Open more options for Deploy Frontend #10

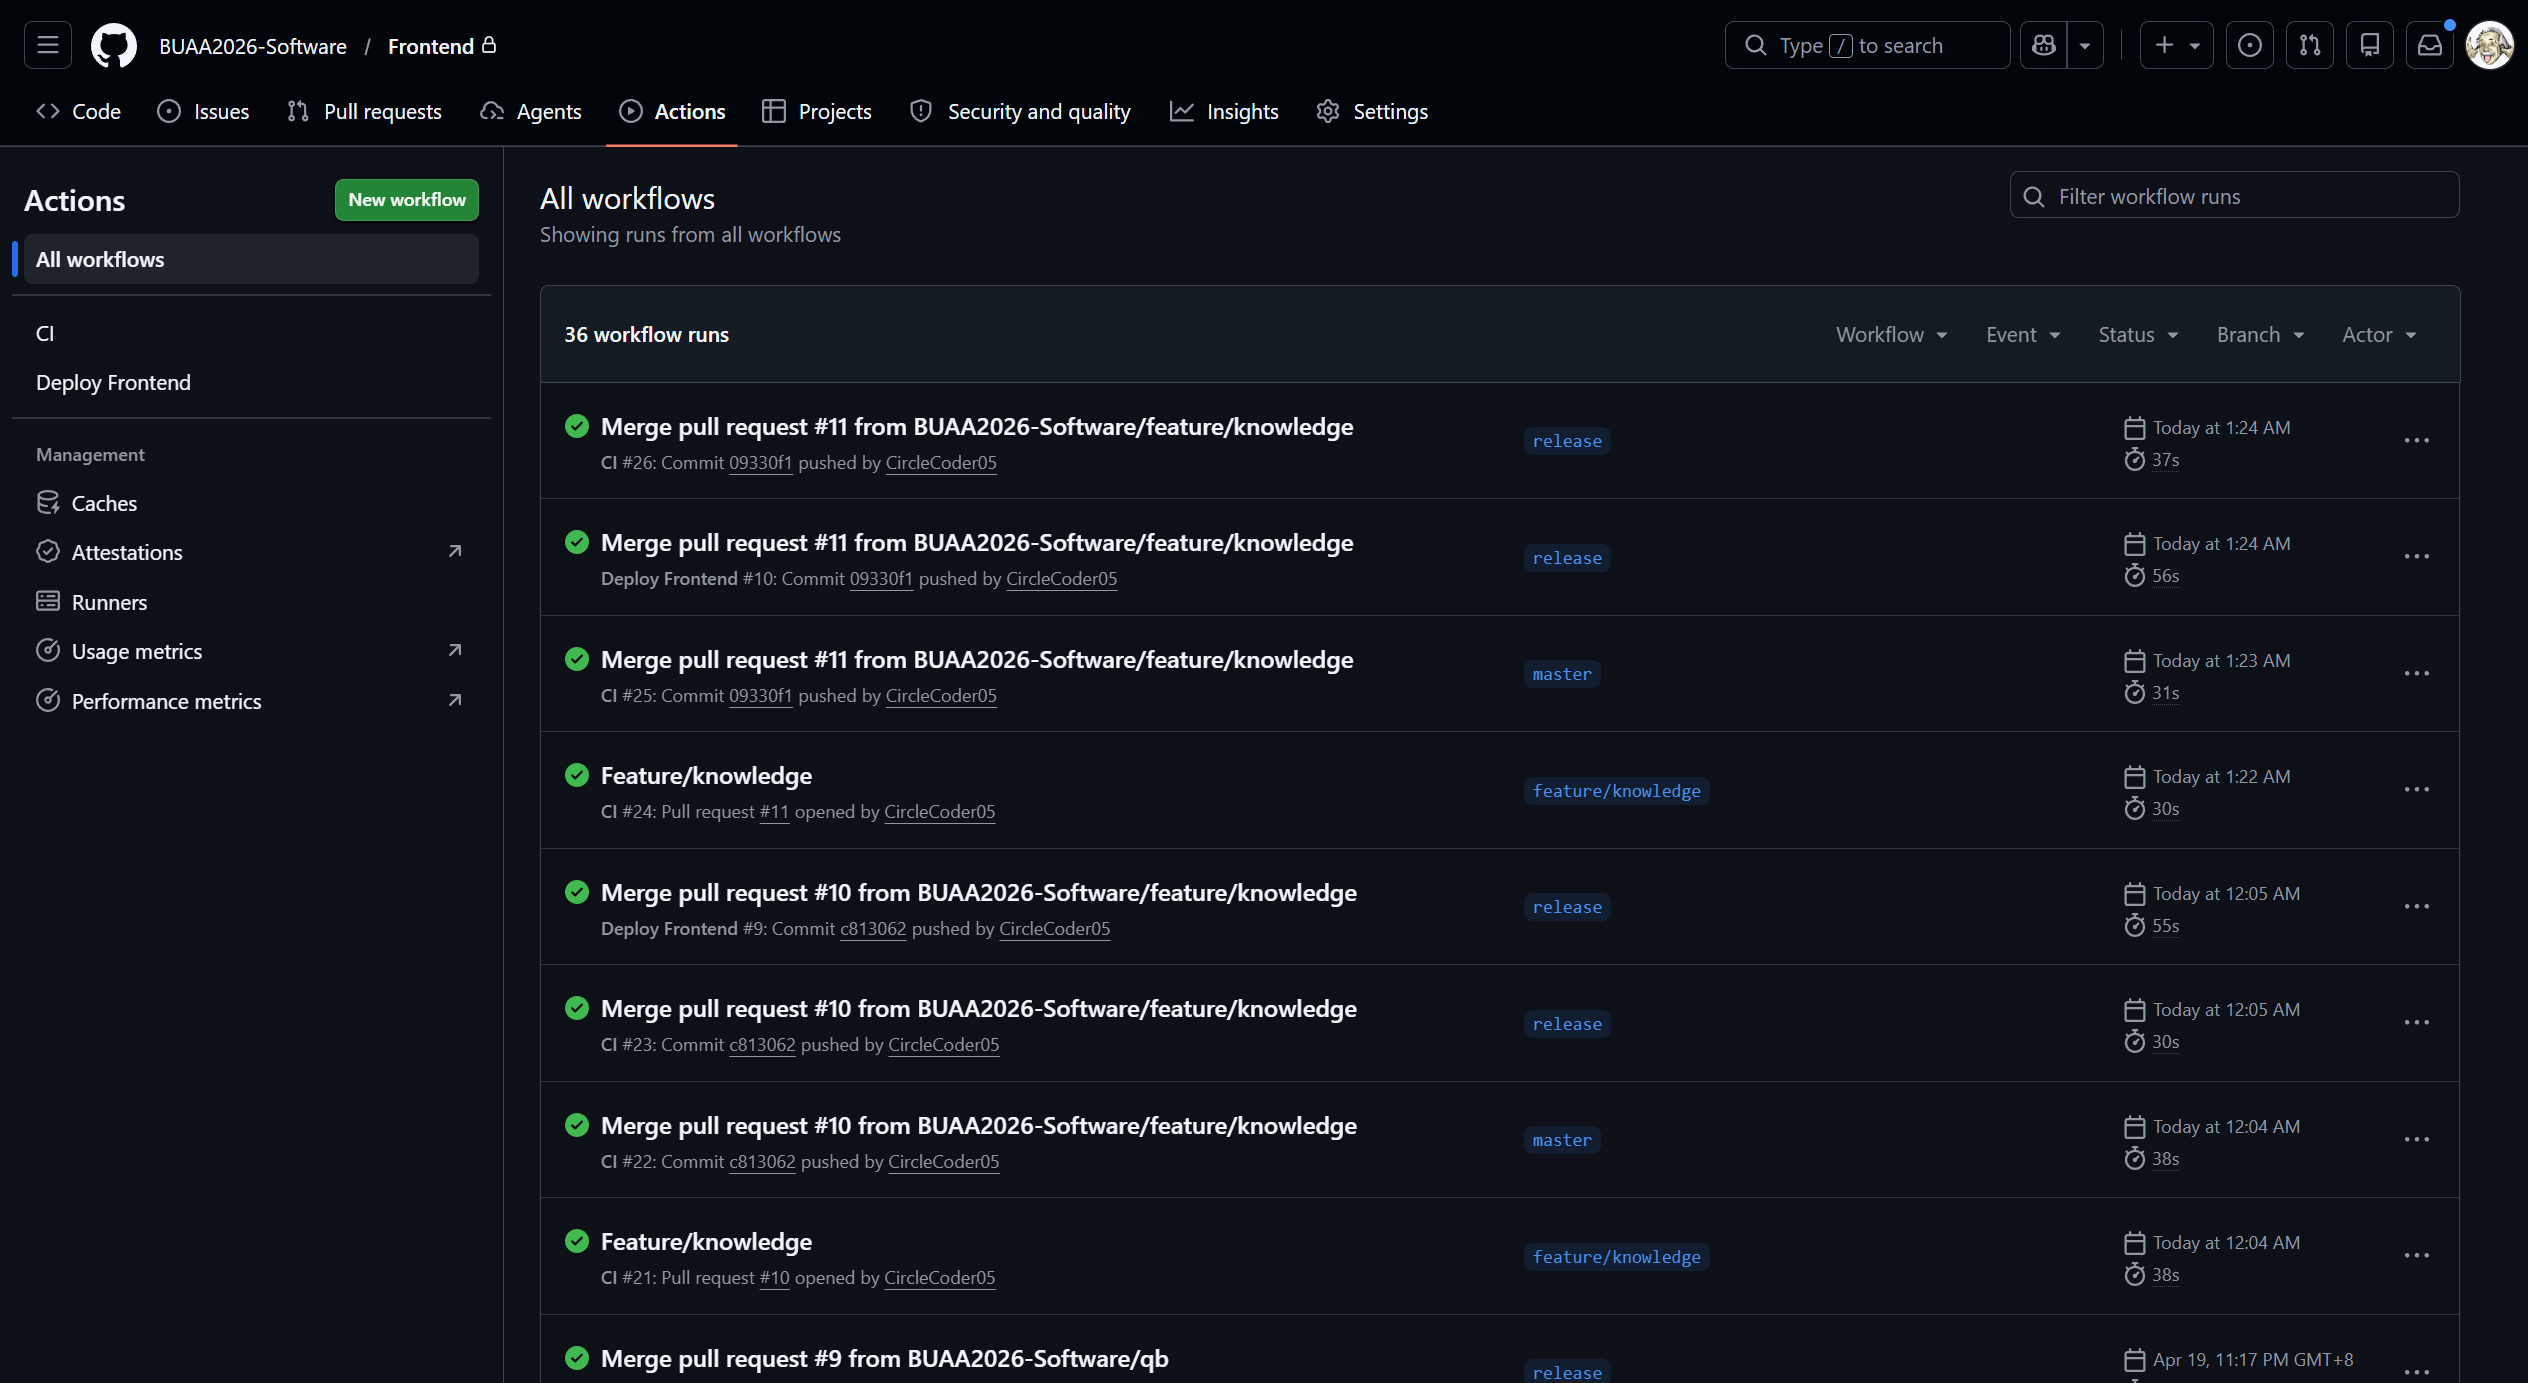[x=2417, y=556]
